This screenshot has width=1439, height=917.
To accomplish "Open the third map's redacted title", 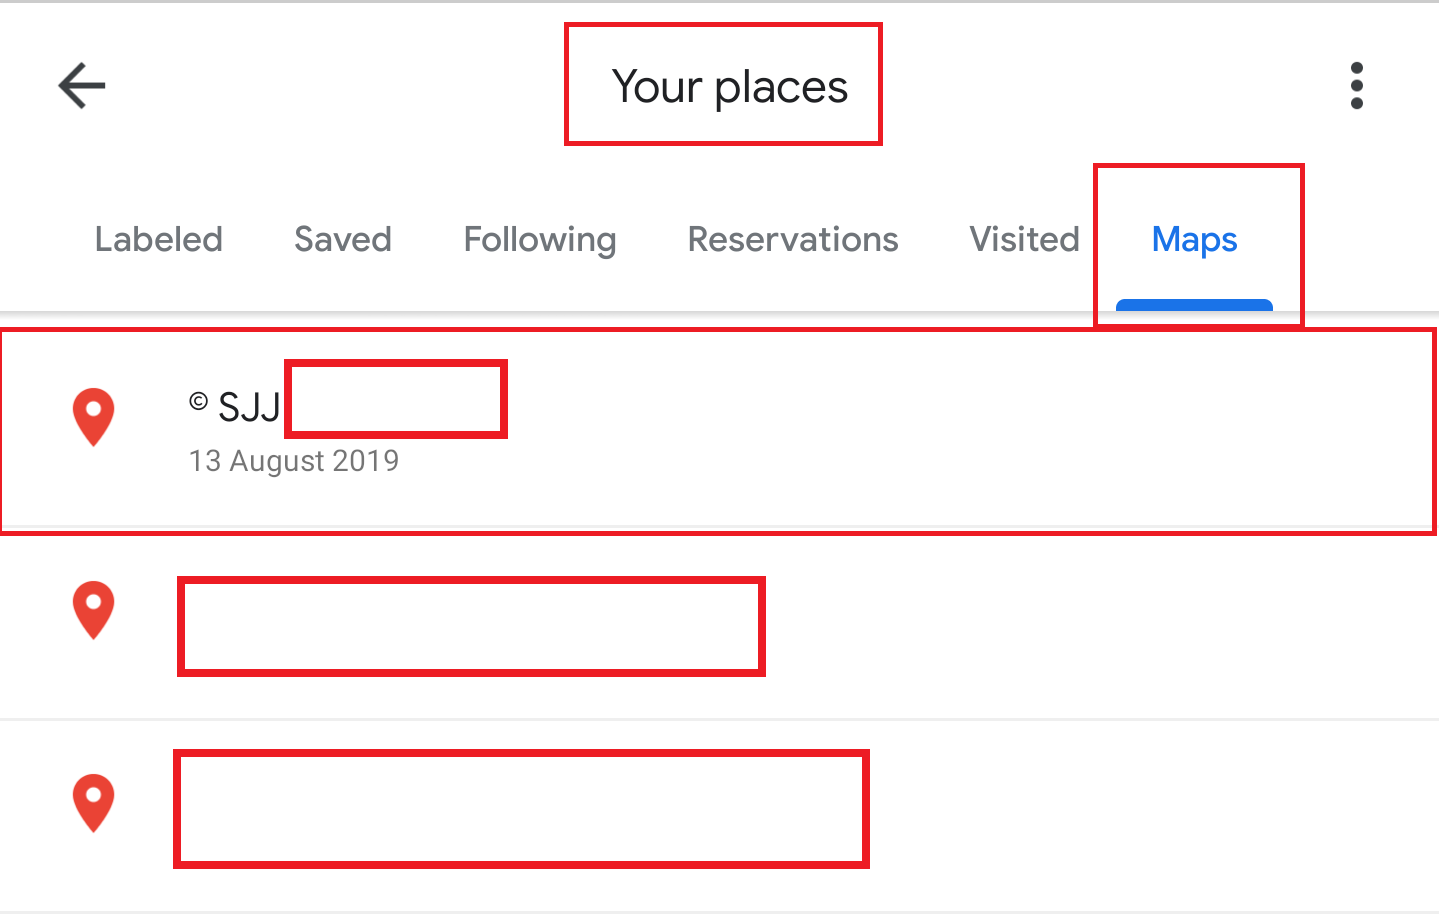I will point(521,808).
